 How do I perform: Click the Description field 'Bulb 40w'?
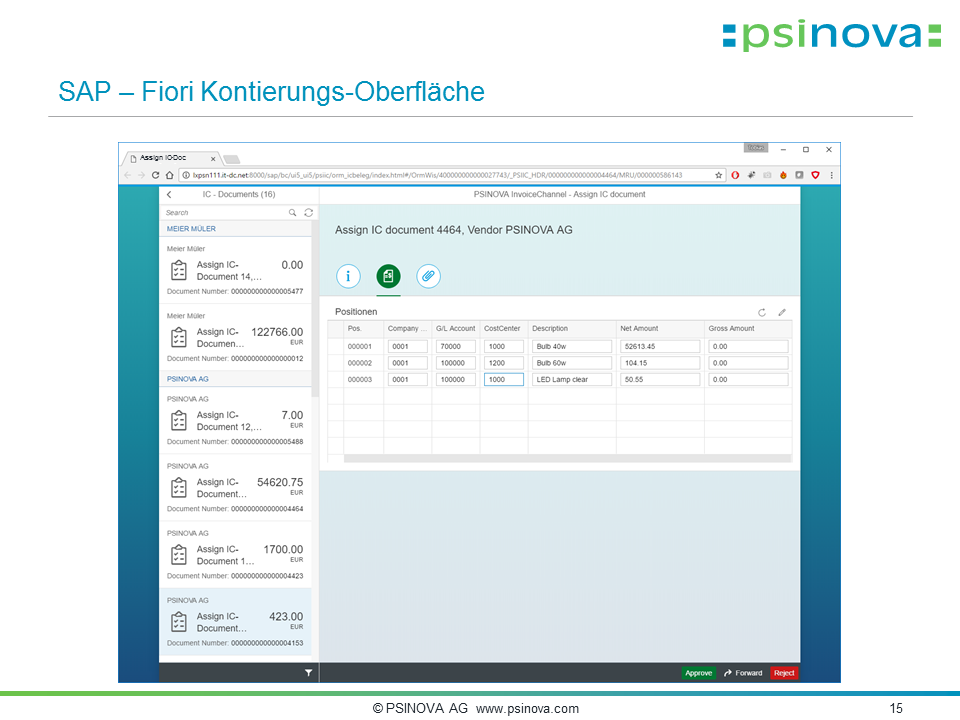tap(571, 347)
